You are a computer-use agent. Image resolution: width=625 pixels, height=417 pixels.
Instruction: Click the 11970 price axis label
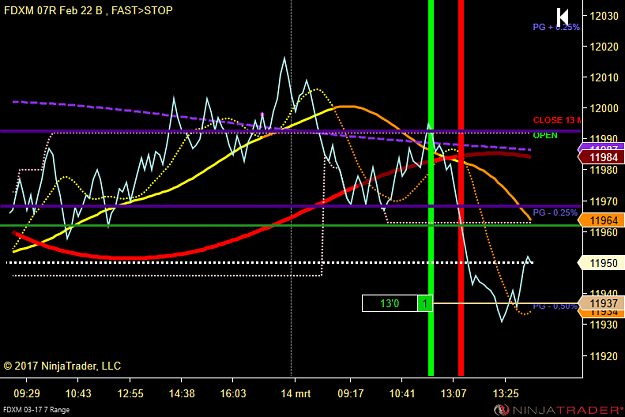[x=604, y=201]
